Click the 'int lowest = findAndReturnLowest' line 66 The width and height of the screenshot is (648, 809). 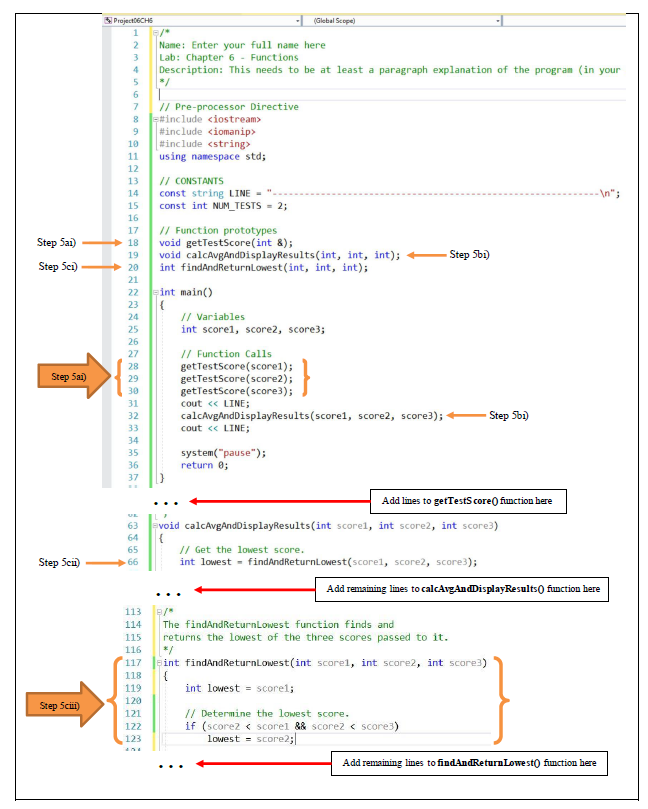tap(329, 562)
